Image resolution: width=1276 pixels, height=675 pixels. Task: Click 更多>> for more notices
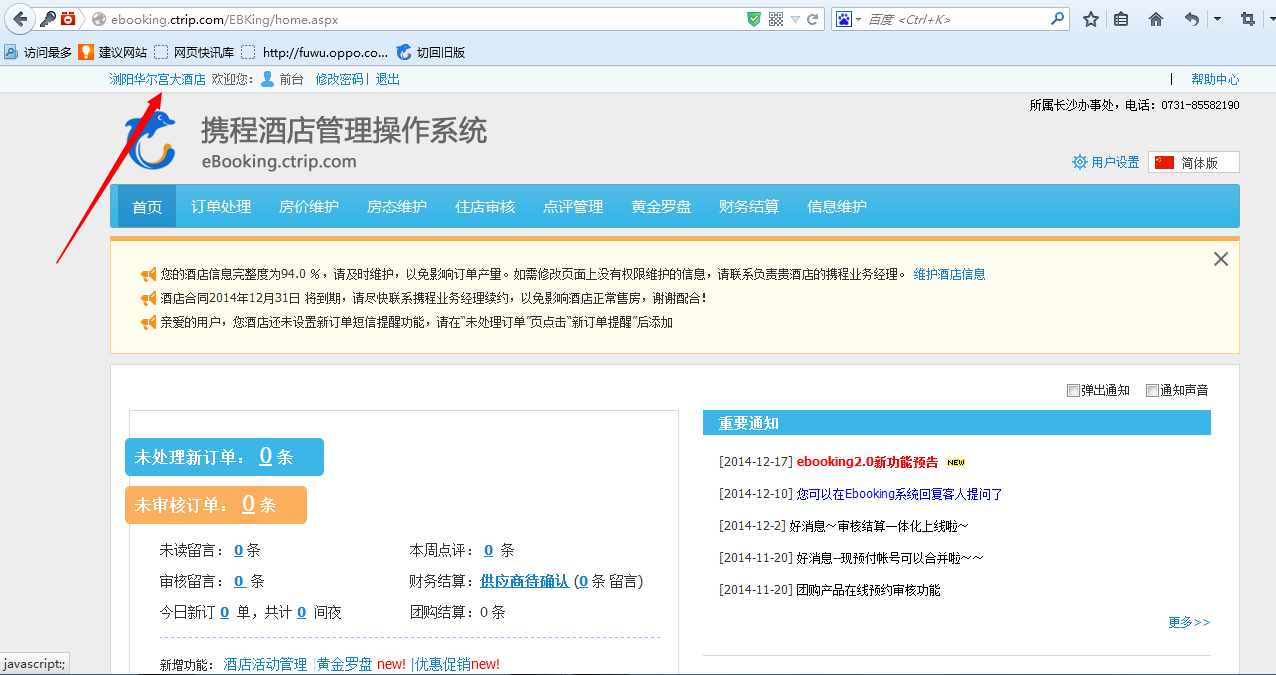point(1189,622)
